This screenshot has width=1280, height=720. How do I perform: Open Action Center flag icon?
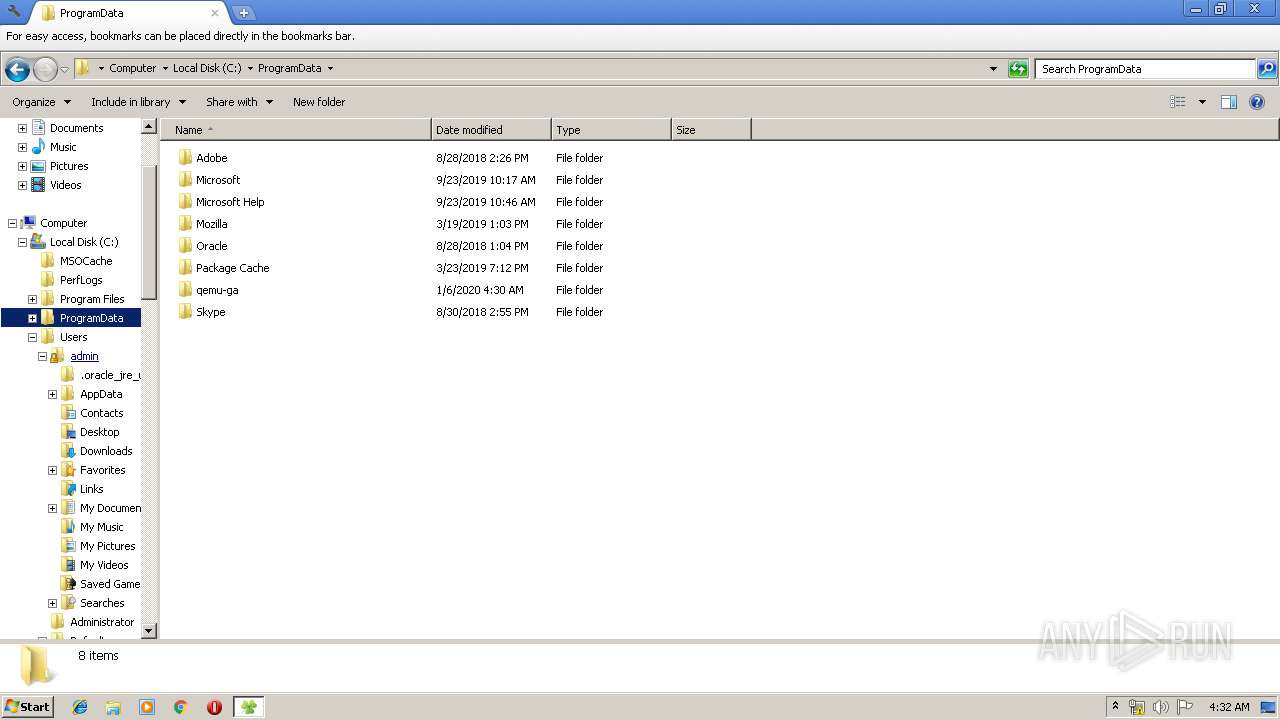[1185, 707]
